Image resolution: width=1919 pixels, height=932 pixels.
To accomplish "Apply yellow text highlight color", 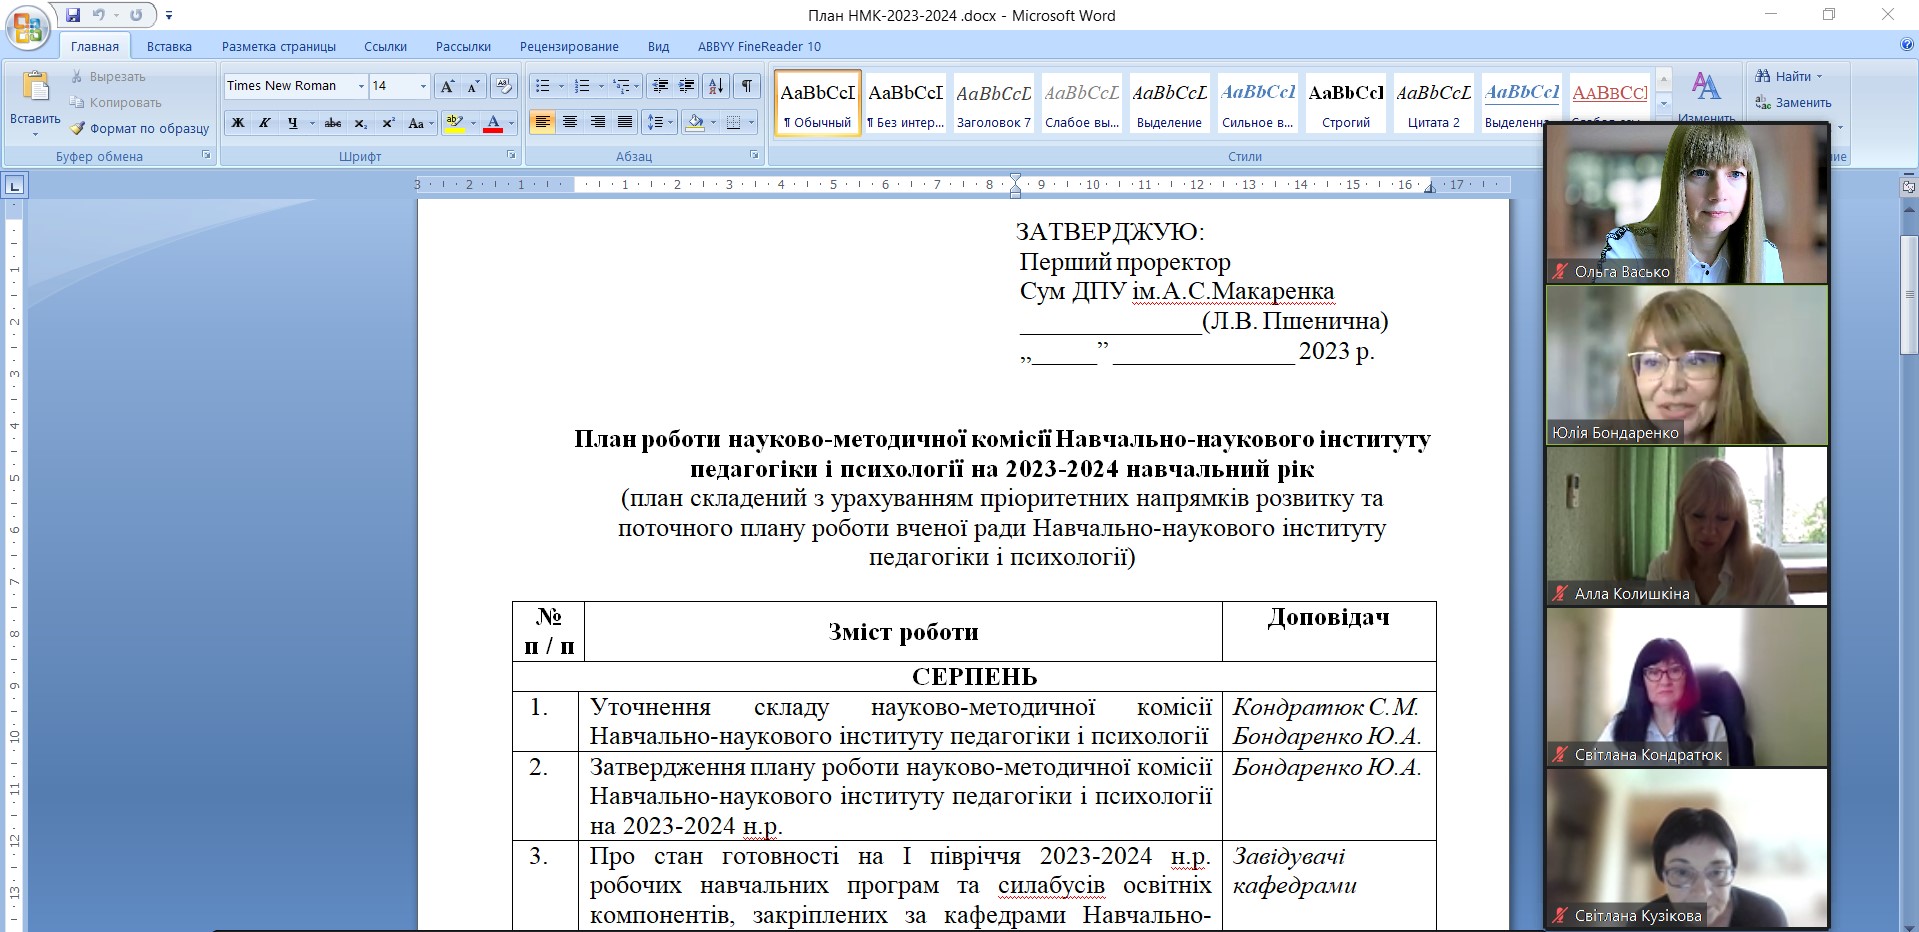I will click(454, 123).
